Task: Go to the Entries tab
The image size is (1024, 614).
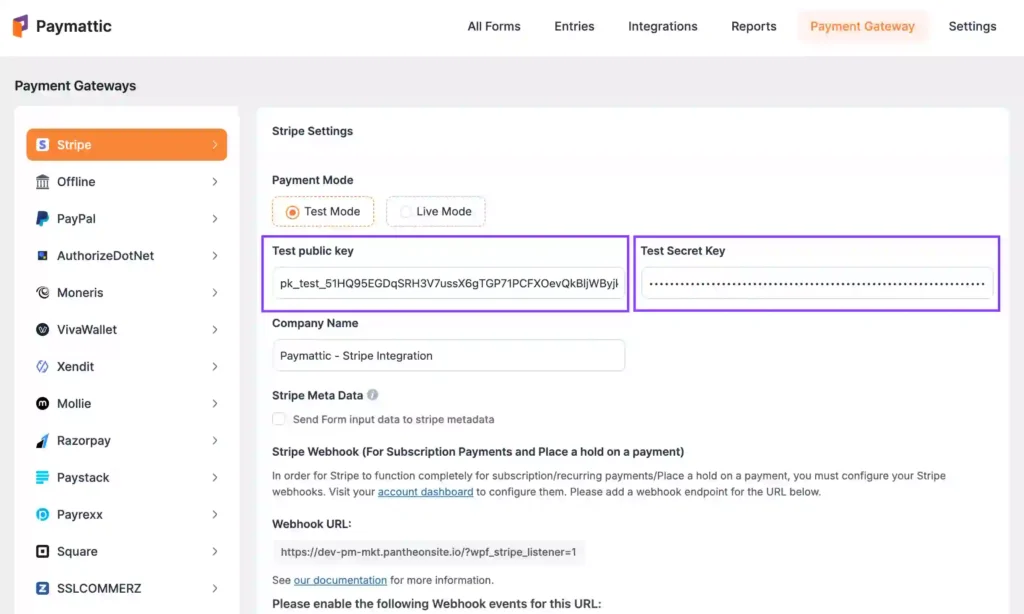Action: click(574, 26)
